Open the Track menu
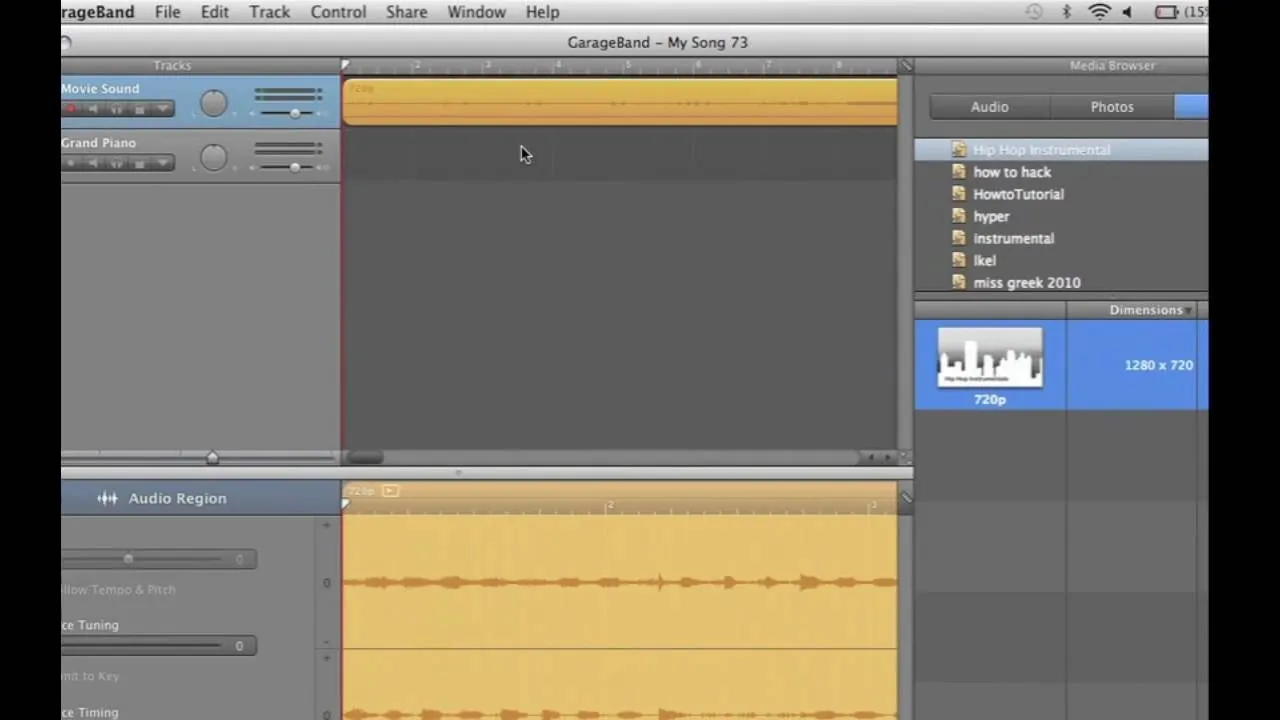 pos(269,12)
